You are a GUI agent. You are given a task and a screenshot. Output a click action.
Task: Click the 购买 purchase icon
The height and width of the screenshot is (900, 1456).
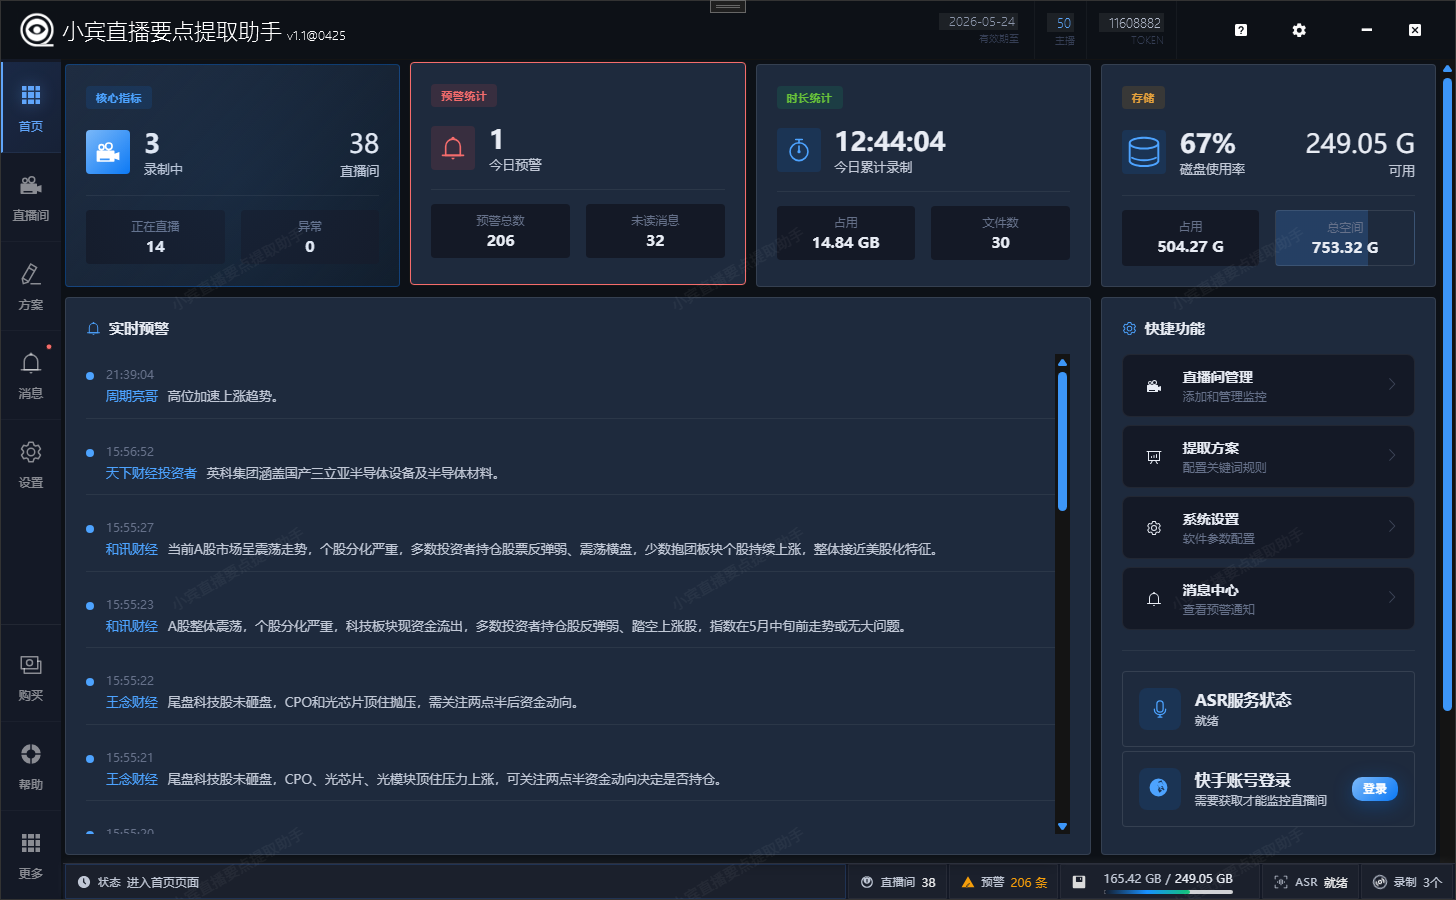coord(31,675)
